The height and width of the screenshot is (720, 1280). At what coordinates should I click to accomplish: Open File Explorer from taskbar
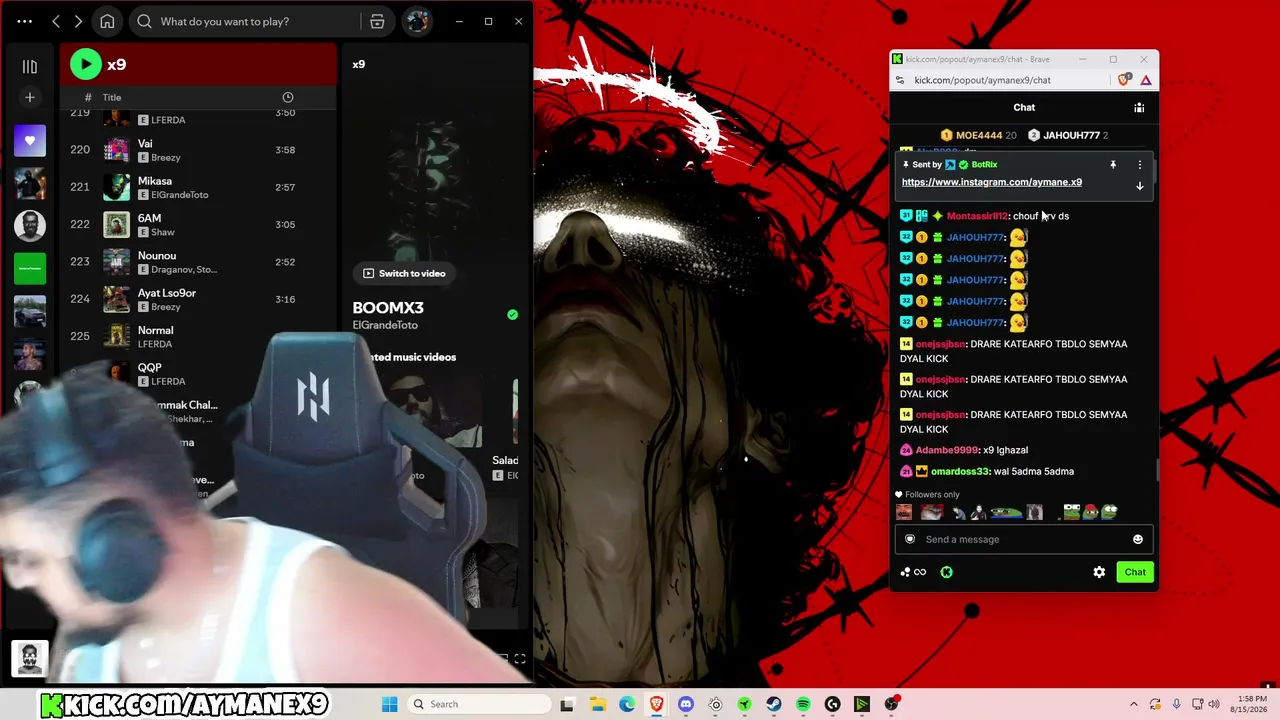pos(597,704)
